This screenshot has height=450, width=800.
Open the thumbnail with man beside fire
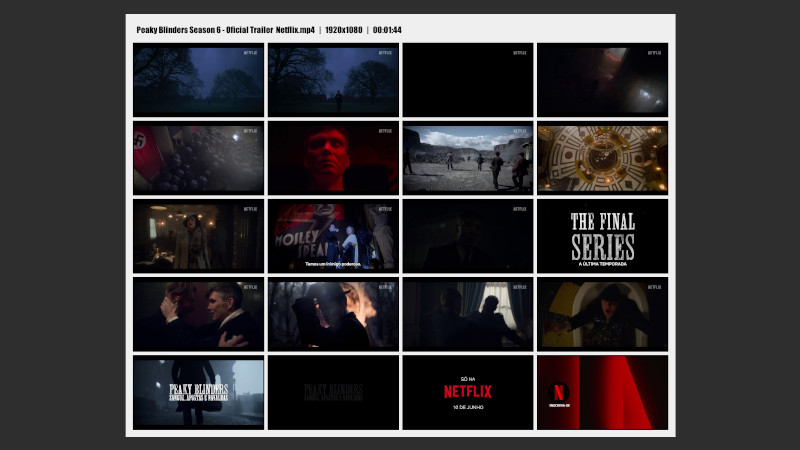[333, 314]
